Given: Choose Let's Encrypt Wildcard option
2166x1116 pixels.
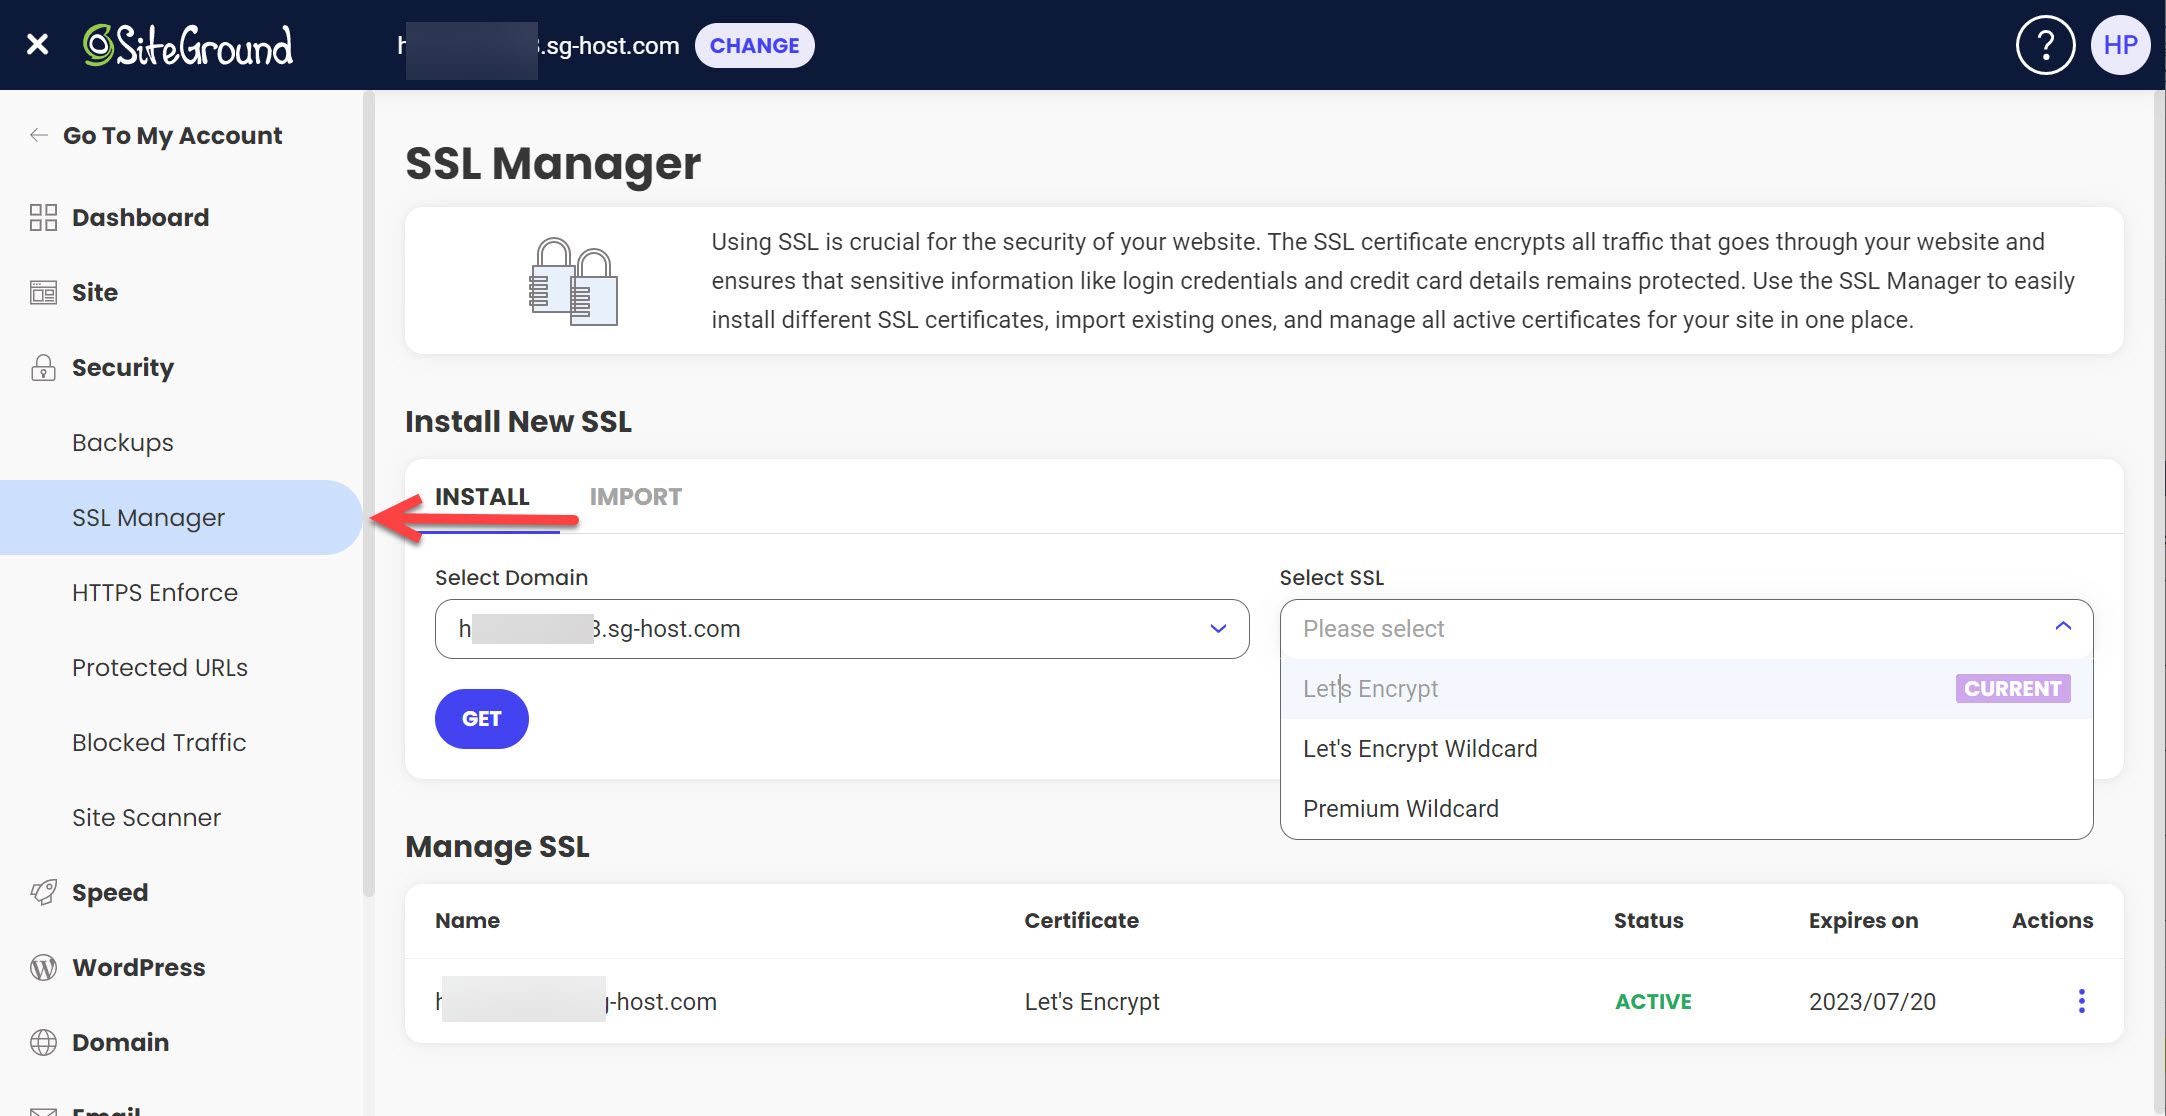Looking at the screenshot, I should [1420, 749].
